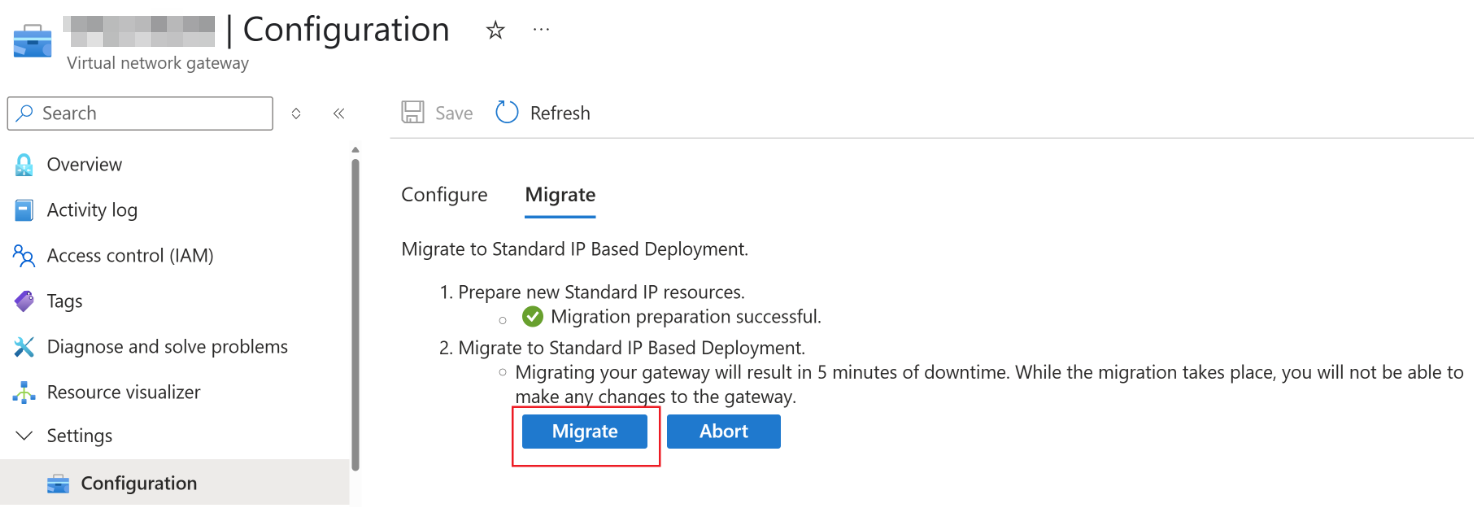Collapse the Settings section chevron
Image resolution: width=1474 pixels, height=507 pixels.
click(x=24, y=436)
